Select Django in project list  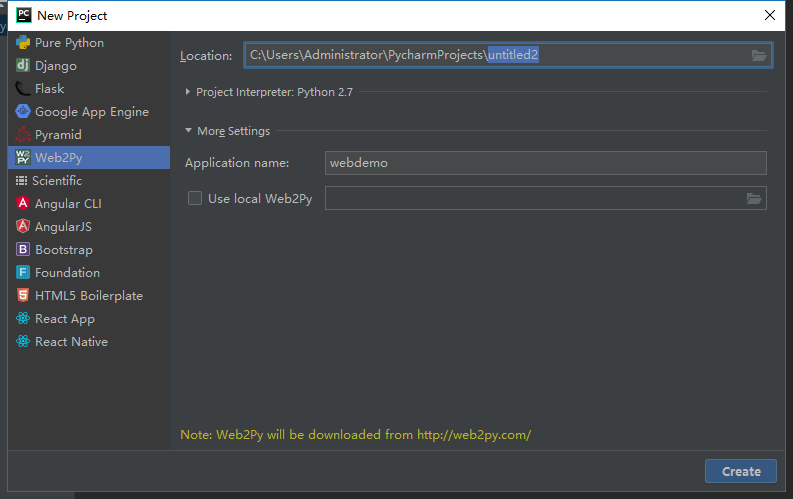pyautogui.click(x=56, y=66)
